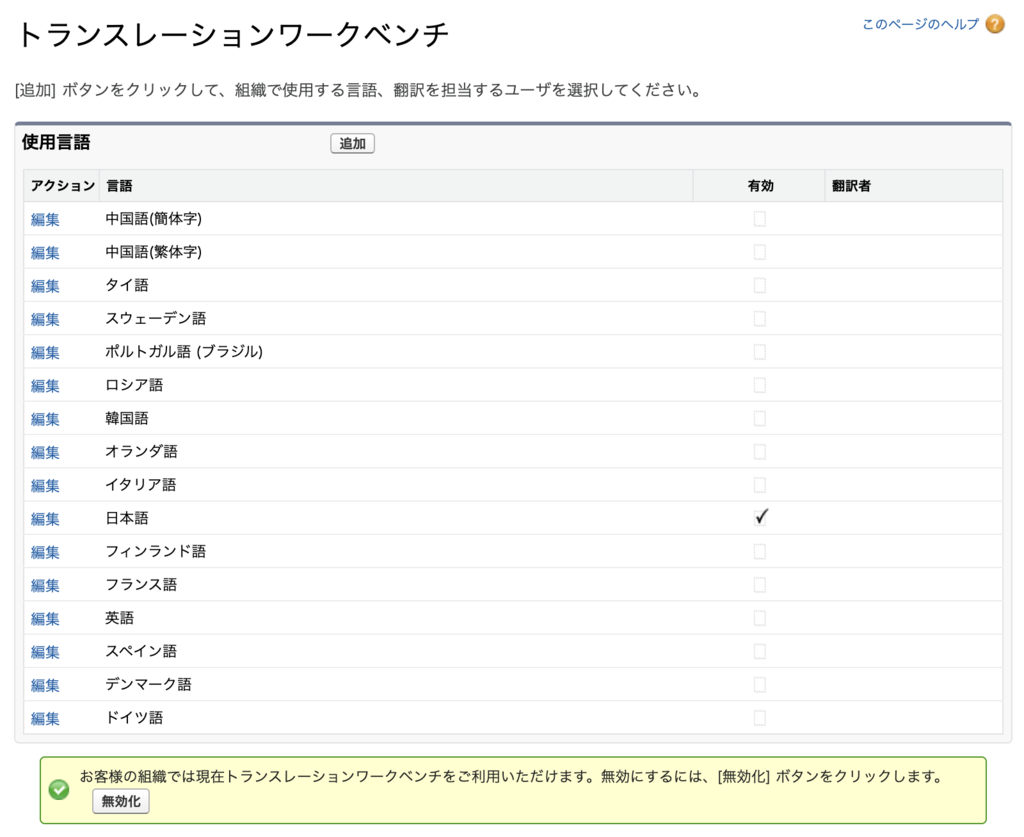
Task: Click 編集 for オランダ語
Action: pos(45,452)
